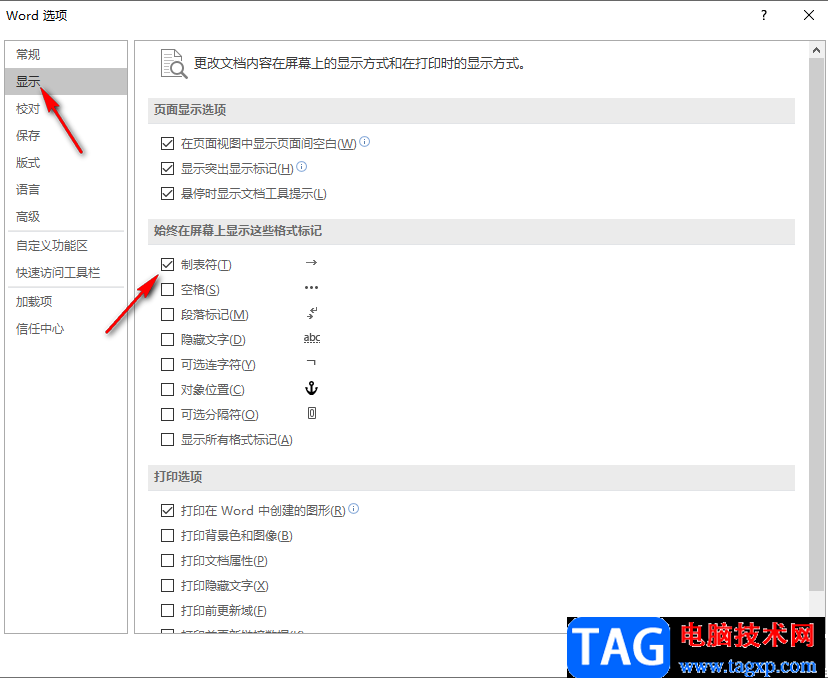Close the Word 选项 dialog
Viewport: 828px width, 678px height.
[808, 15]
